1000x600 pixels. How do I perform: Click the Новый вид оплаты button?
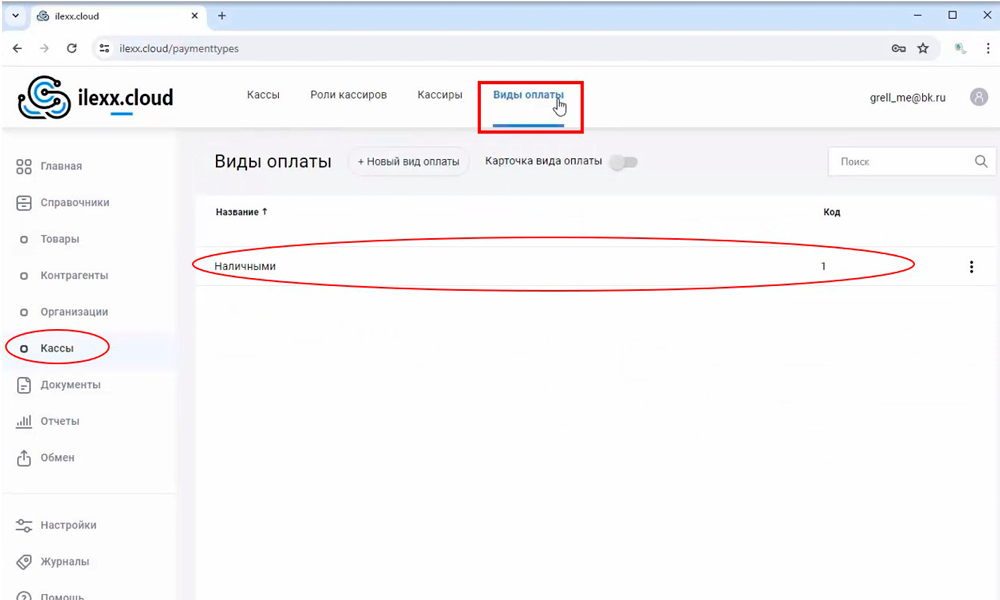[408, 162]
